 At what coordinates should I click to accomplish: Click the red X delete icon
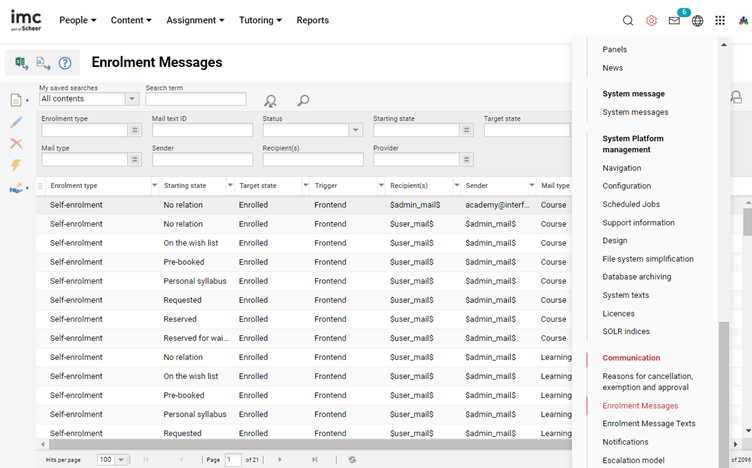pyautogui.click(x=16, y=143)
